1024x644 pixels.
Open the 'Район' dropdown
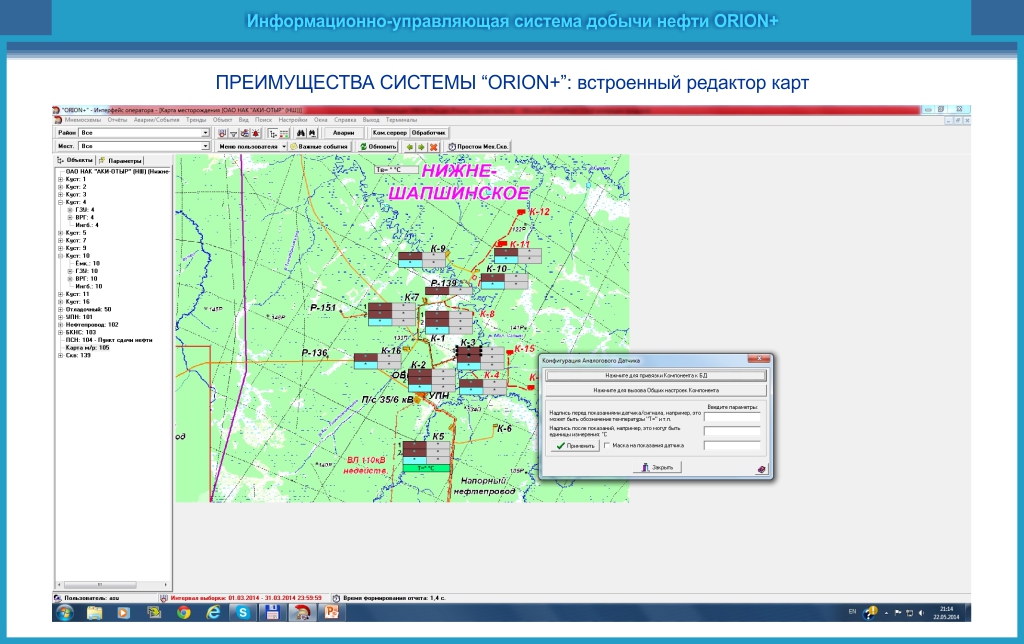tap(206, 133)
